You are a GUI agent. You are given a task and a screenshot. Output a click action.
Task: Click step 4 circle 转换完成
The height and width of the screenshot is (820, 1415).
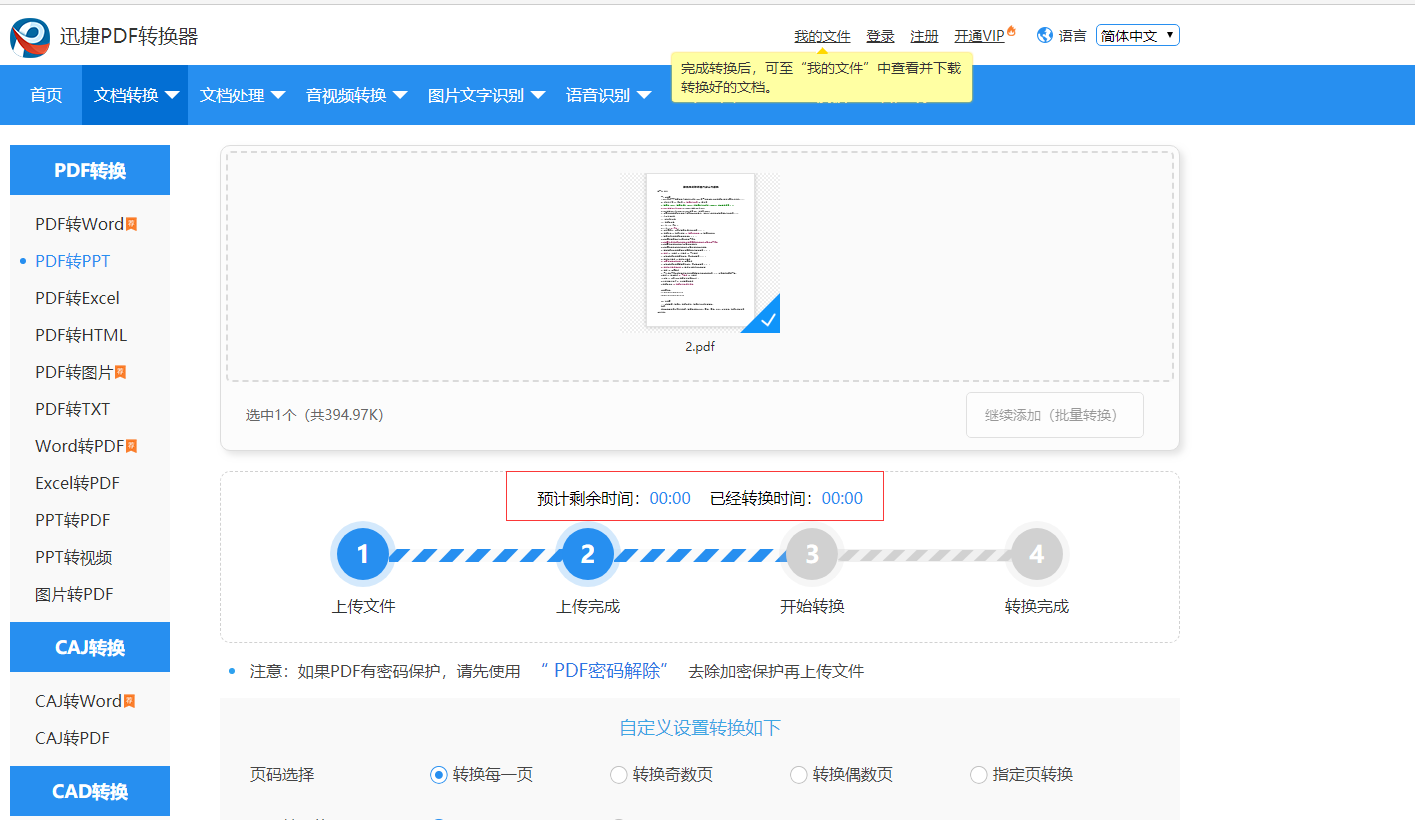coord(1037,554)
